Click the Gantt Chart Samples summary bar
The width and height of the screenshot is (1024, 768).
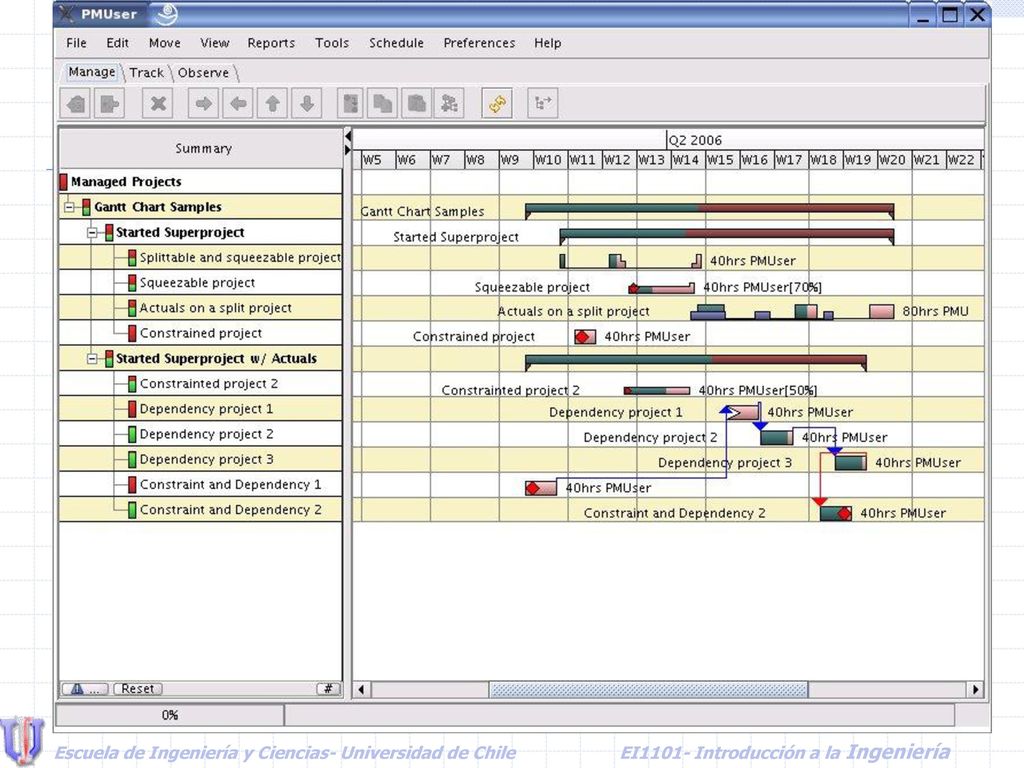709,210
